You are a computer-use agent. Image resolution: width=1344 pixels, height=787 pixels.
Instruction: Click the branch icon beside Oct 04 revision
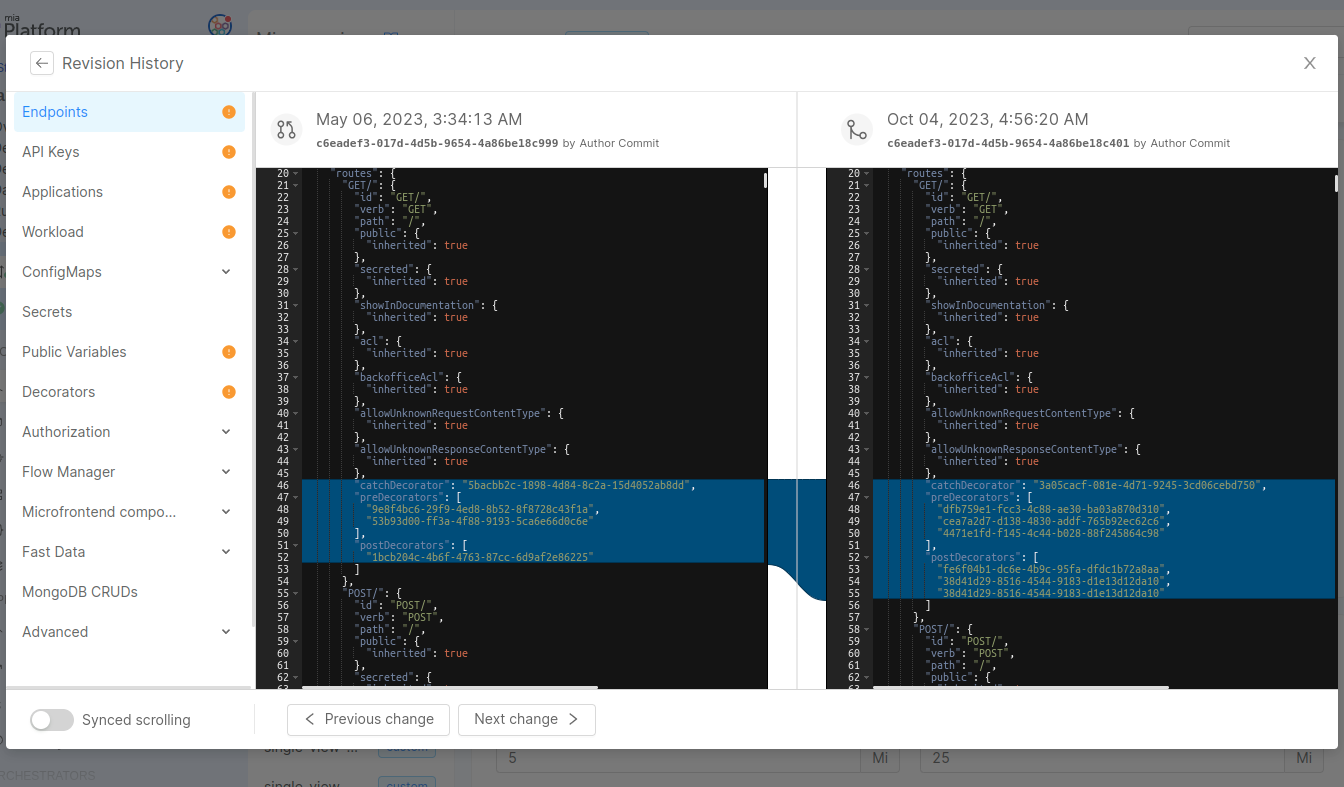pyautogui.click(x=857, y=129)
